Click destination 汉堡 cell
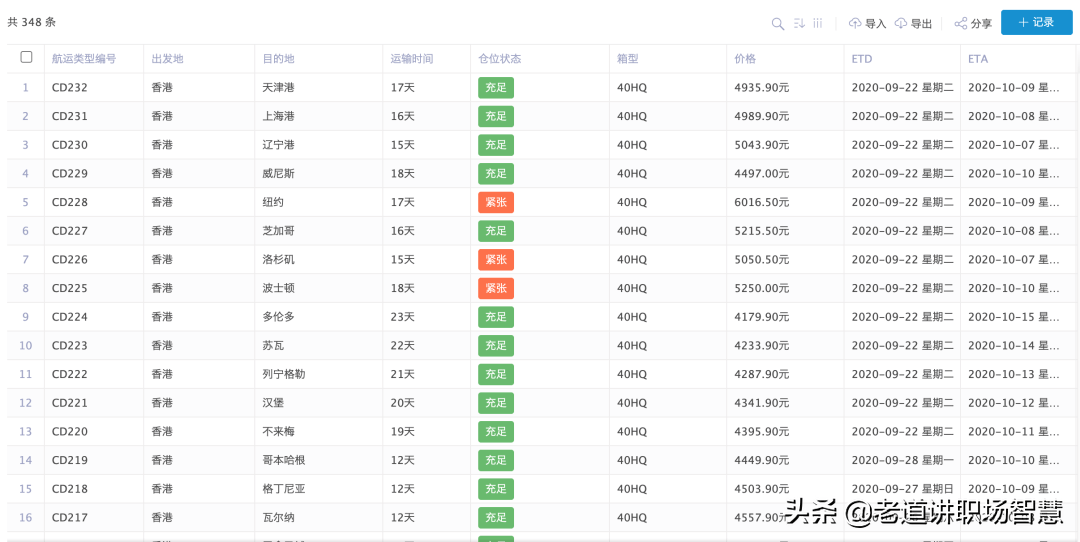This screenshot has width=1080, height=542. click(319, 403)
